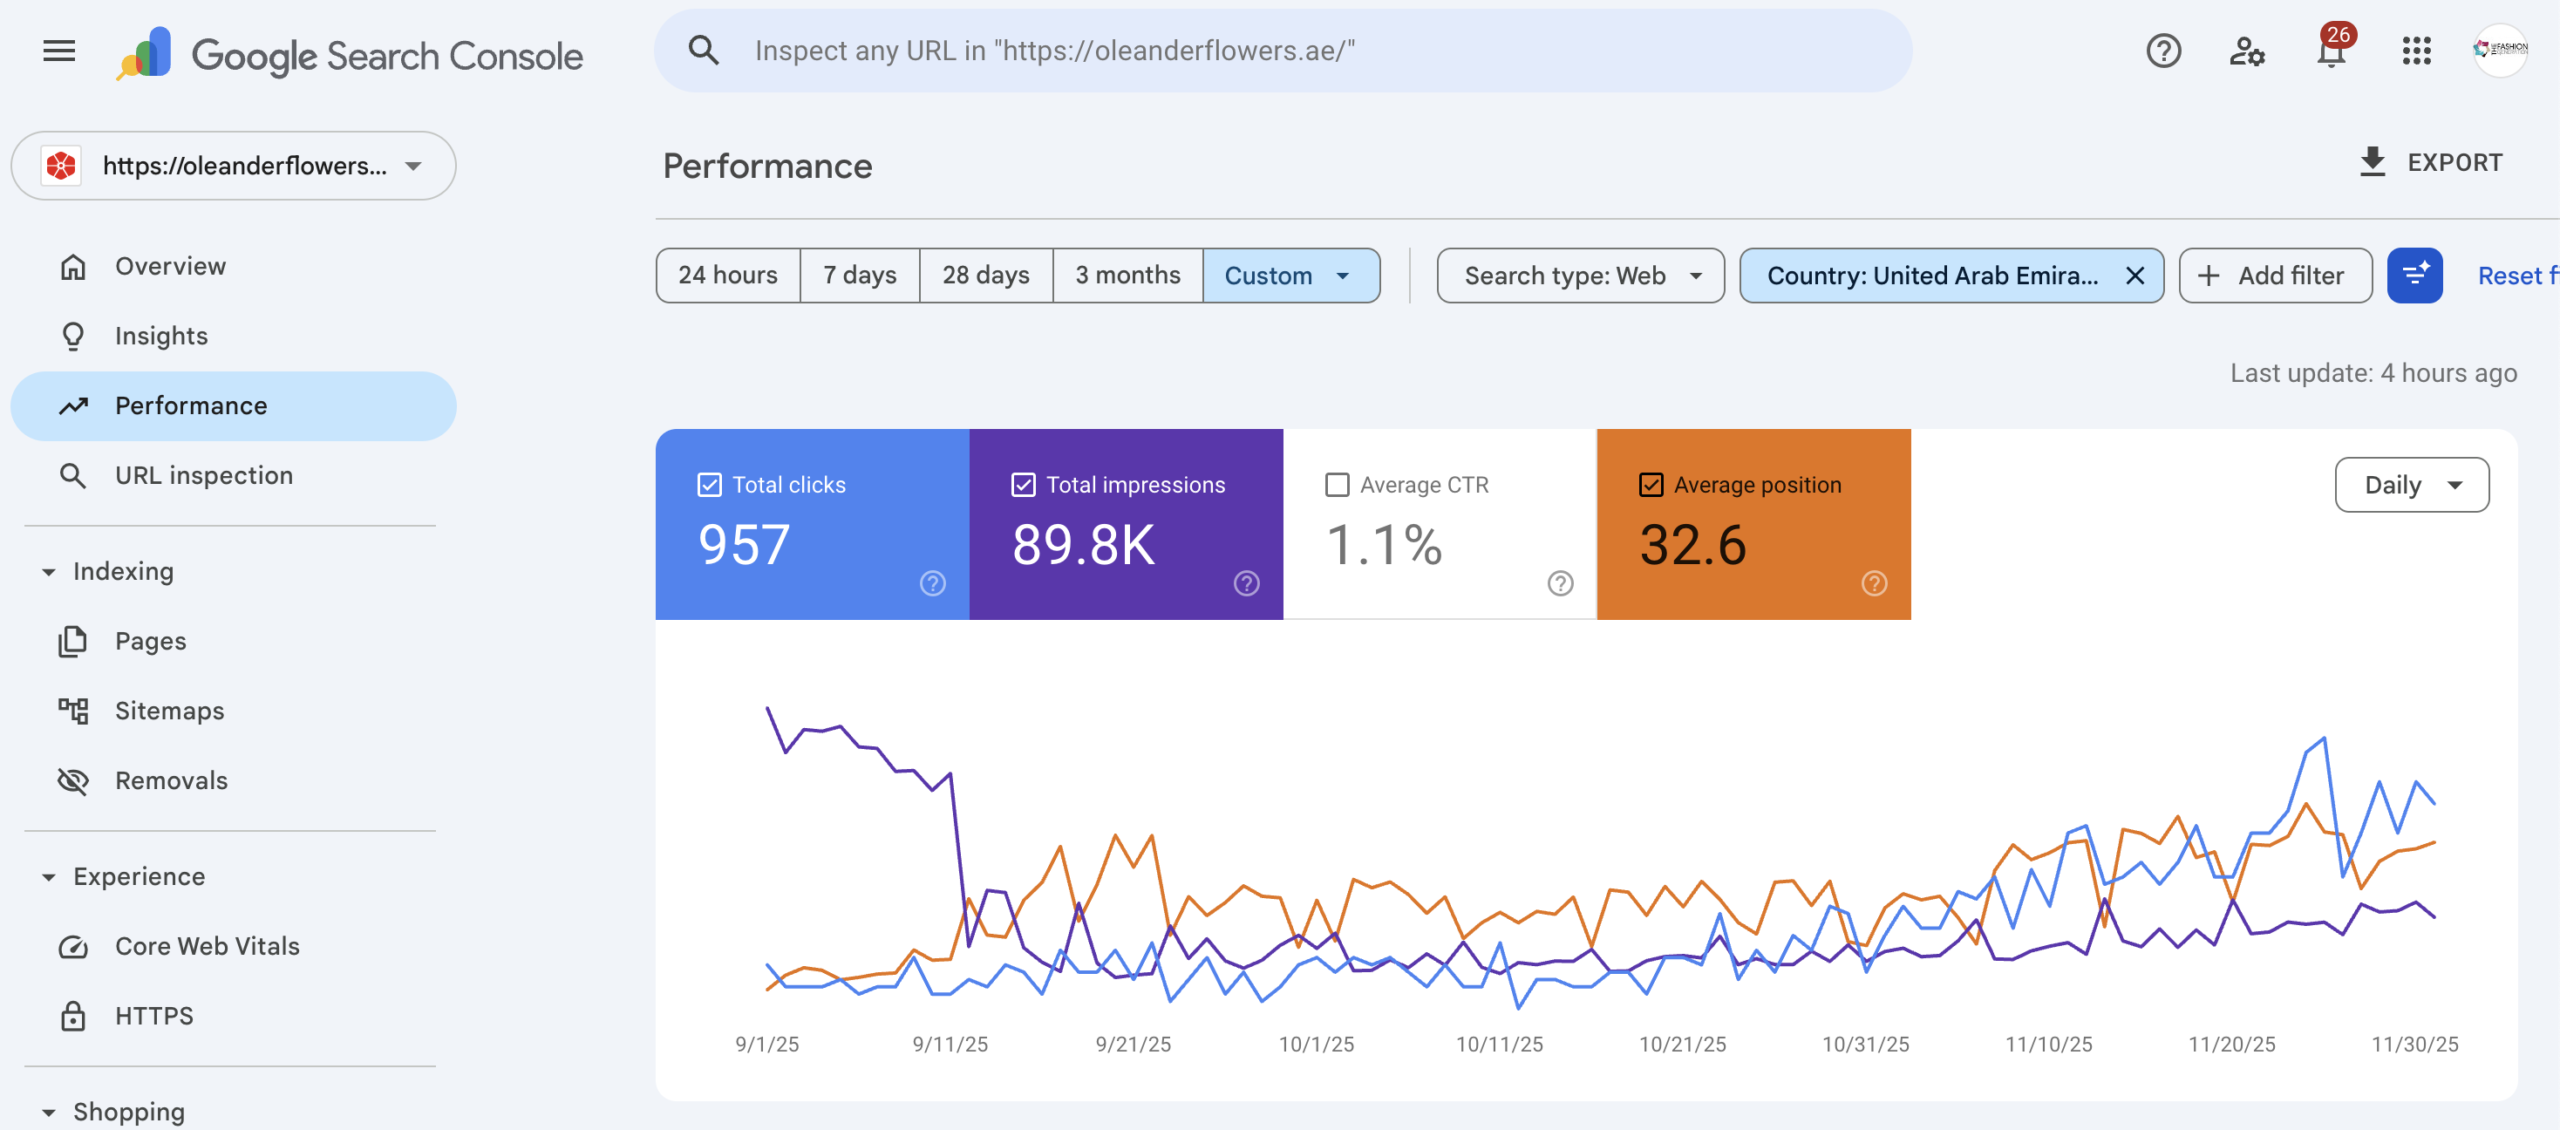Remove the Country United Arab Emirates filter

[x=2135, y=275]
